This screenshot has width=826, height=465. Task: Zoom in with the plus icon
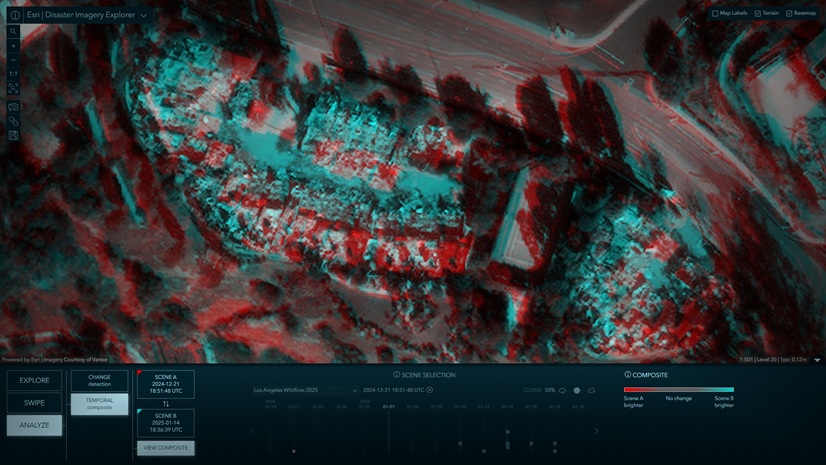[x=14, y=46]
